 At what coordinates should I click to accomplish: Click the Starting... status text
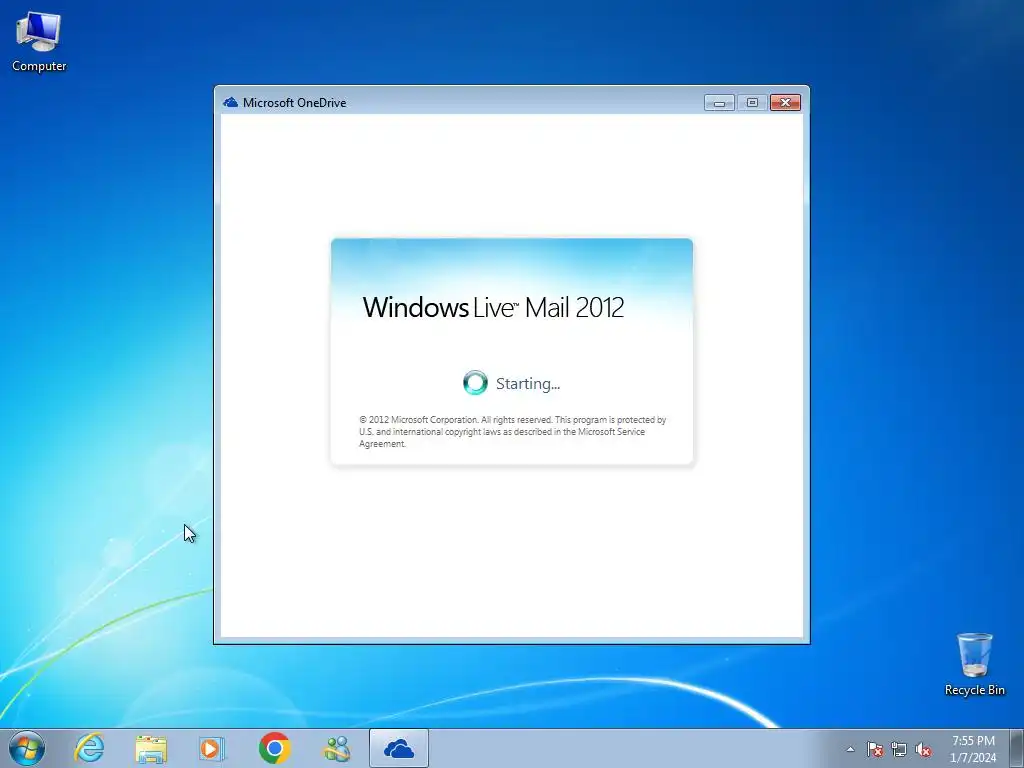click(x=528, y=383)
